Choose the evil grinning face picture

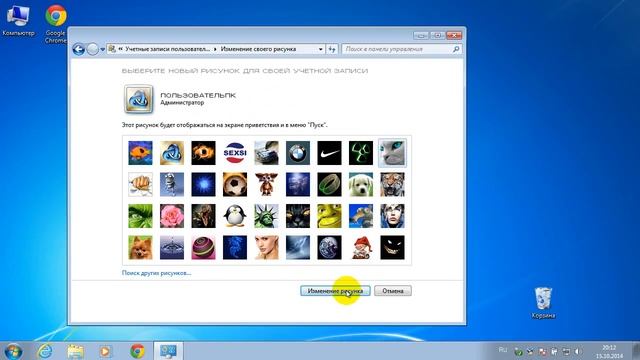(x=392, y=247)
